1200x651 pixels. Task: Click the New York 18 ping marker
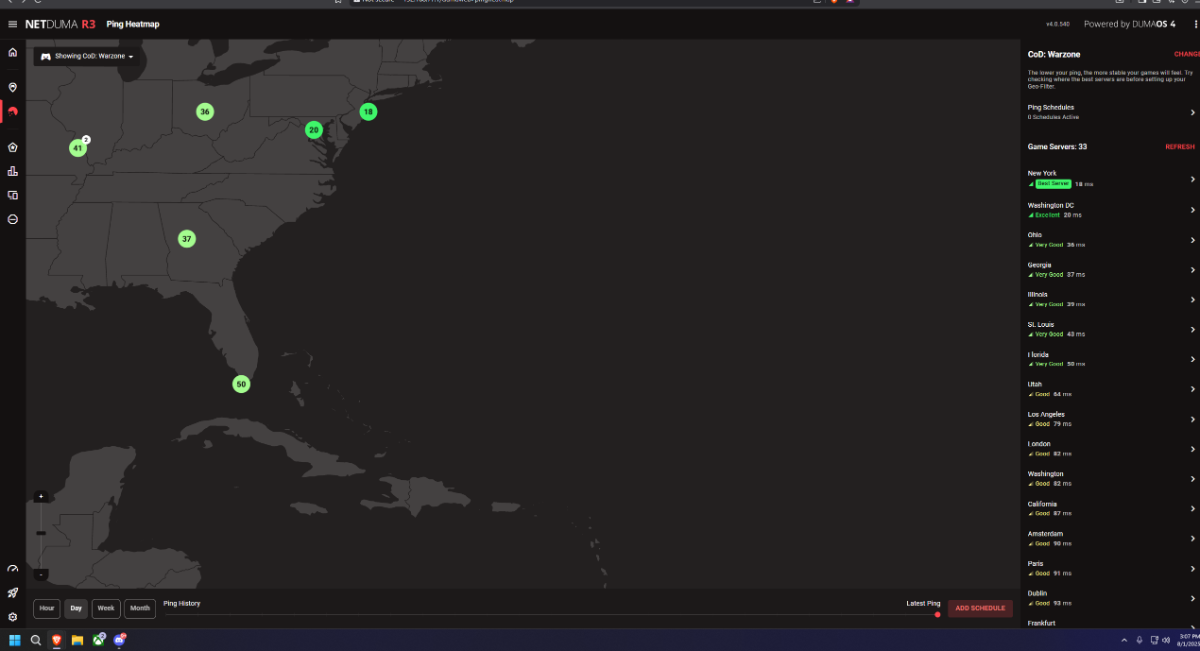368,112
